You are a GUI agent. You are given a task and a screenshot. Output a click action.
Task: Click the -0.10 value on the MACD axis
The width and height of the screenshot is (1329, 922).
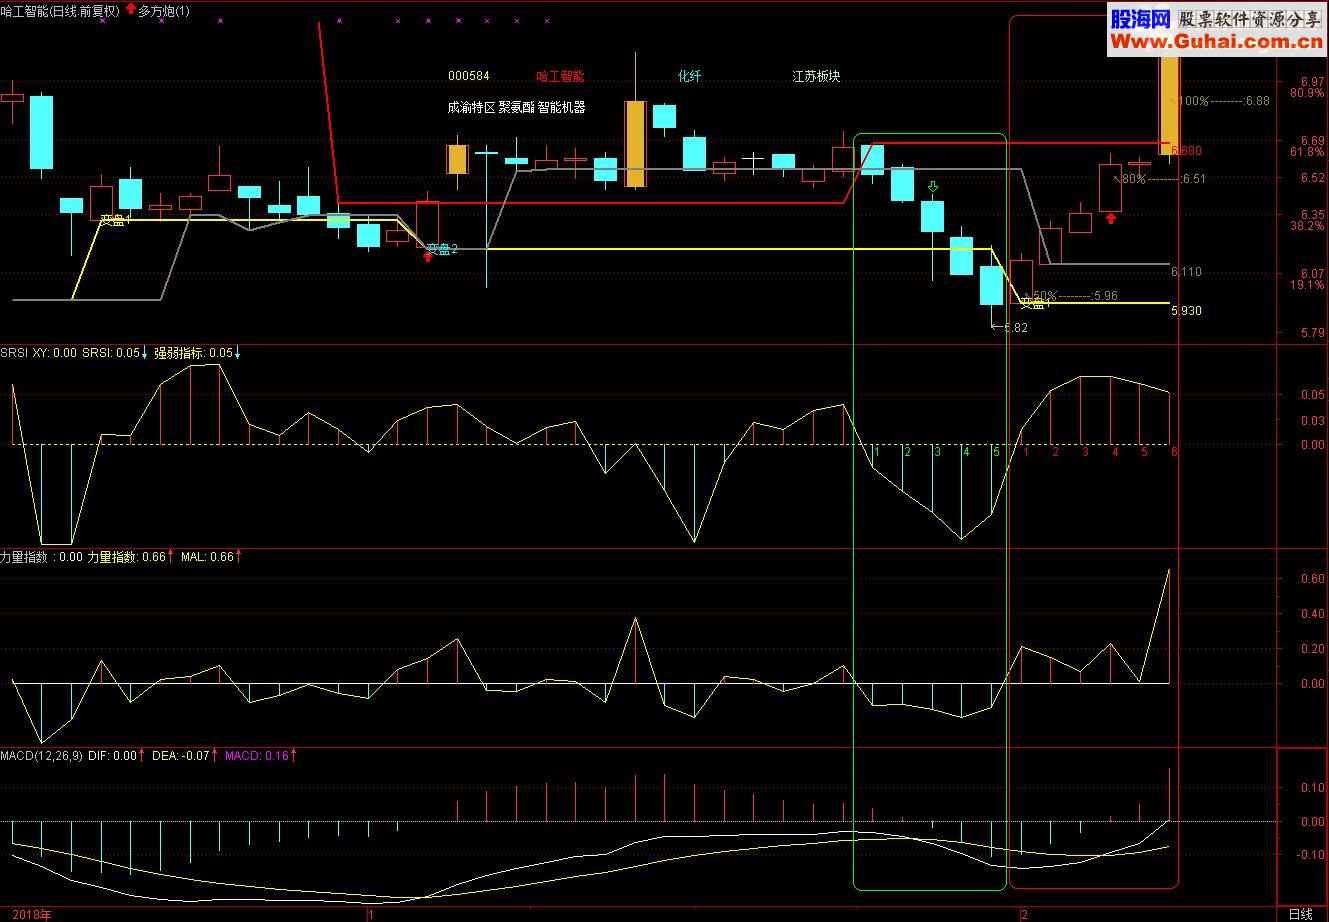(x=1310, y=855)
